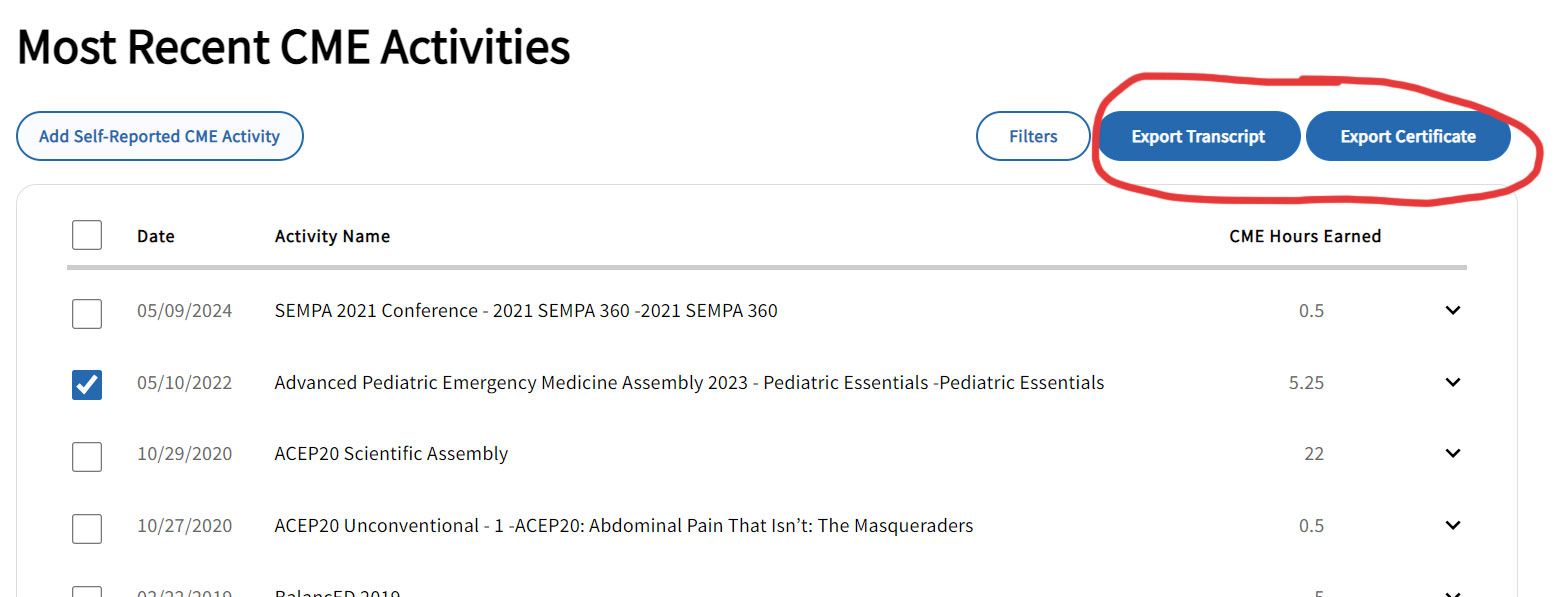Expand the Pediatric Essentials row details chevron
This screenshot has height=597, width=1565.
(1453, 383)
